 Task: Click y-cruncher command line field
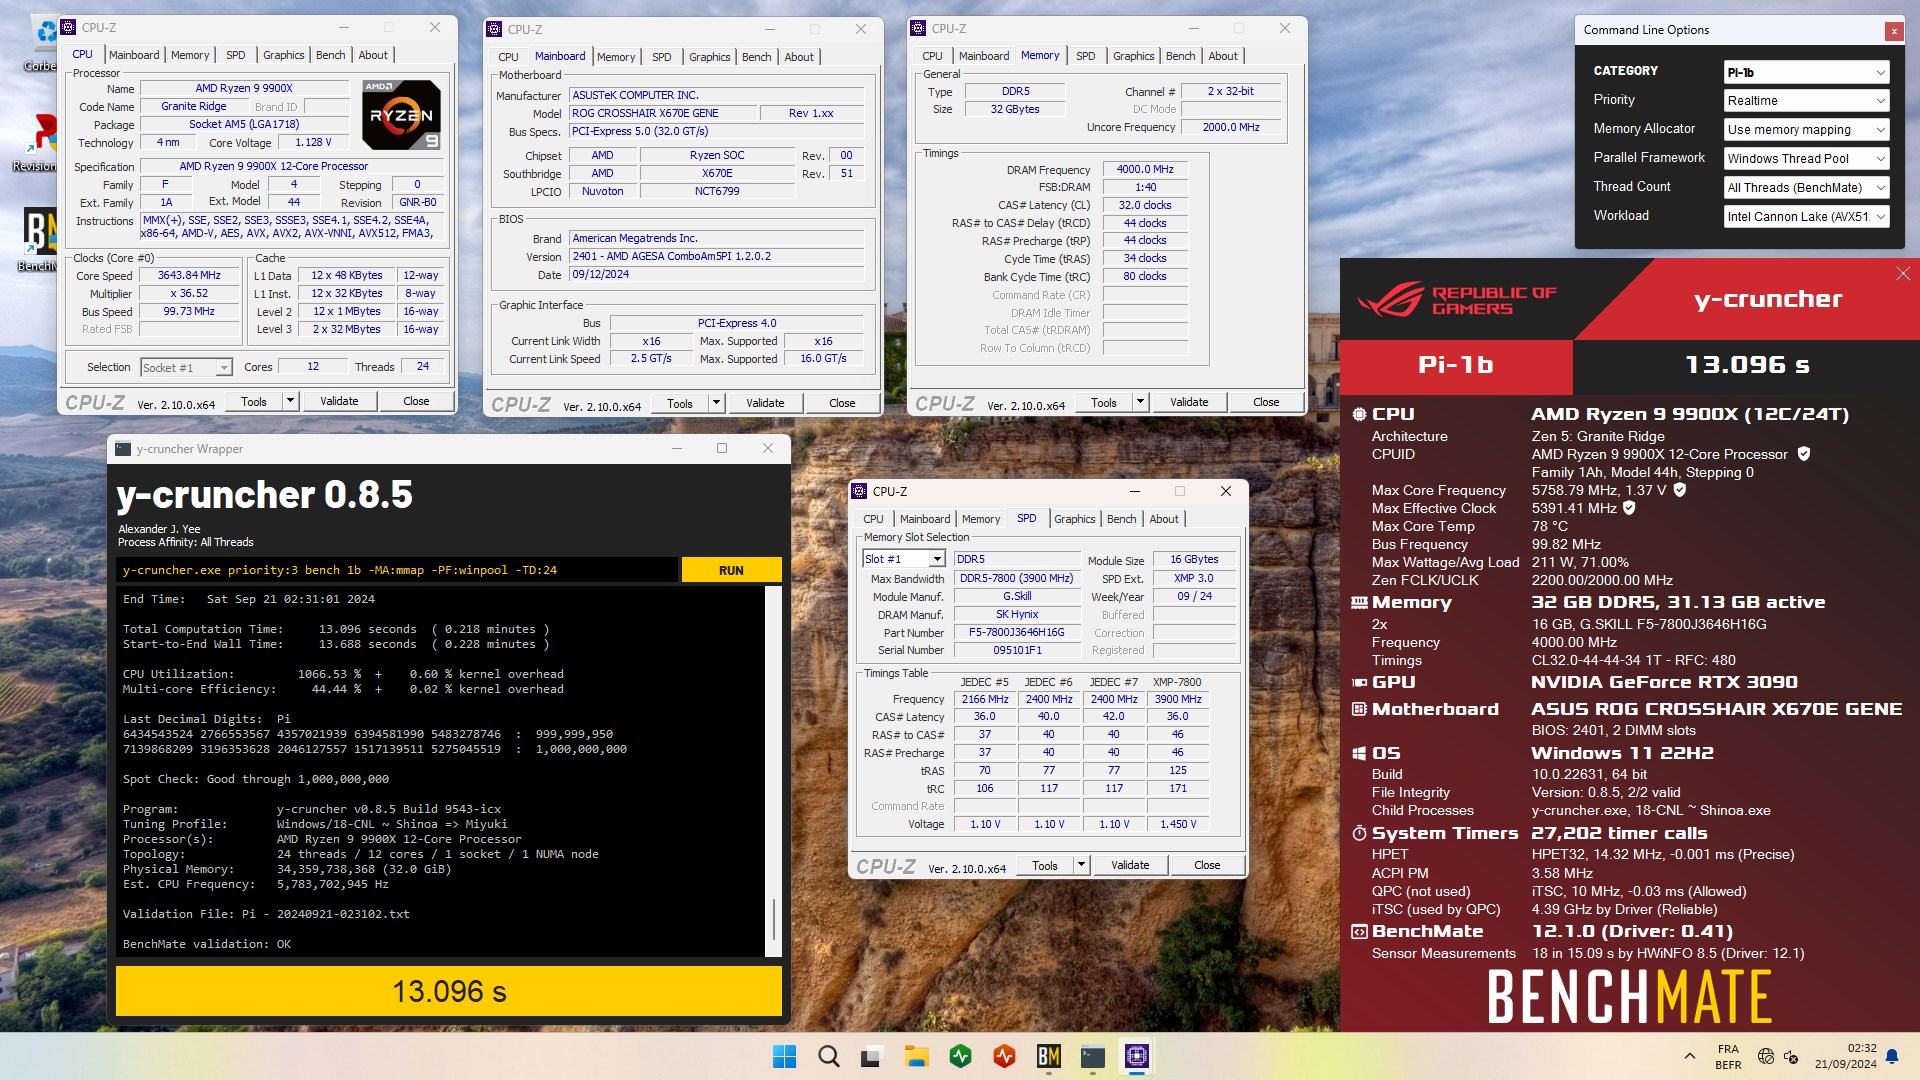pyautogui.click(x=396, y=570)
